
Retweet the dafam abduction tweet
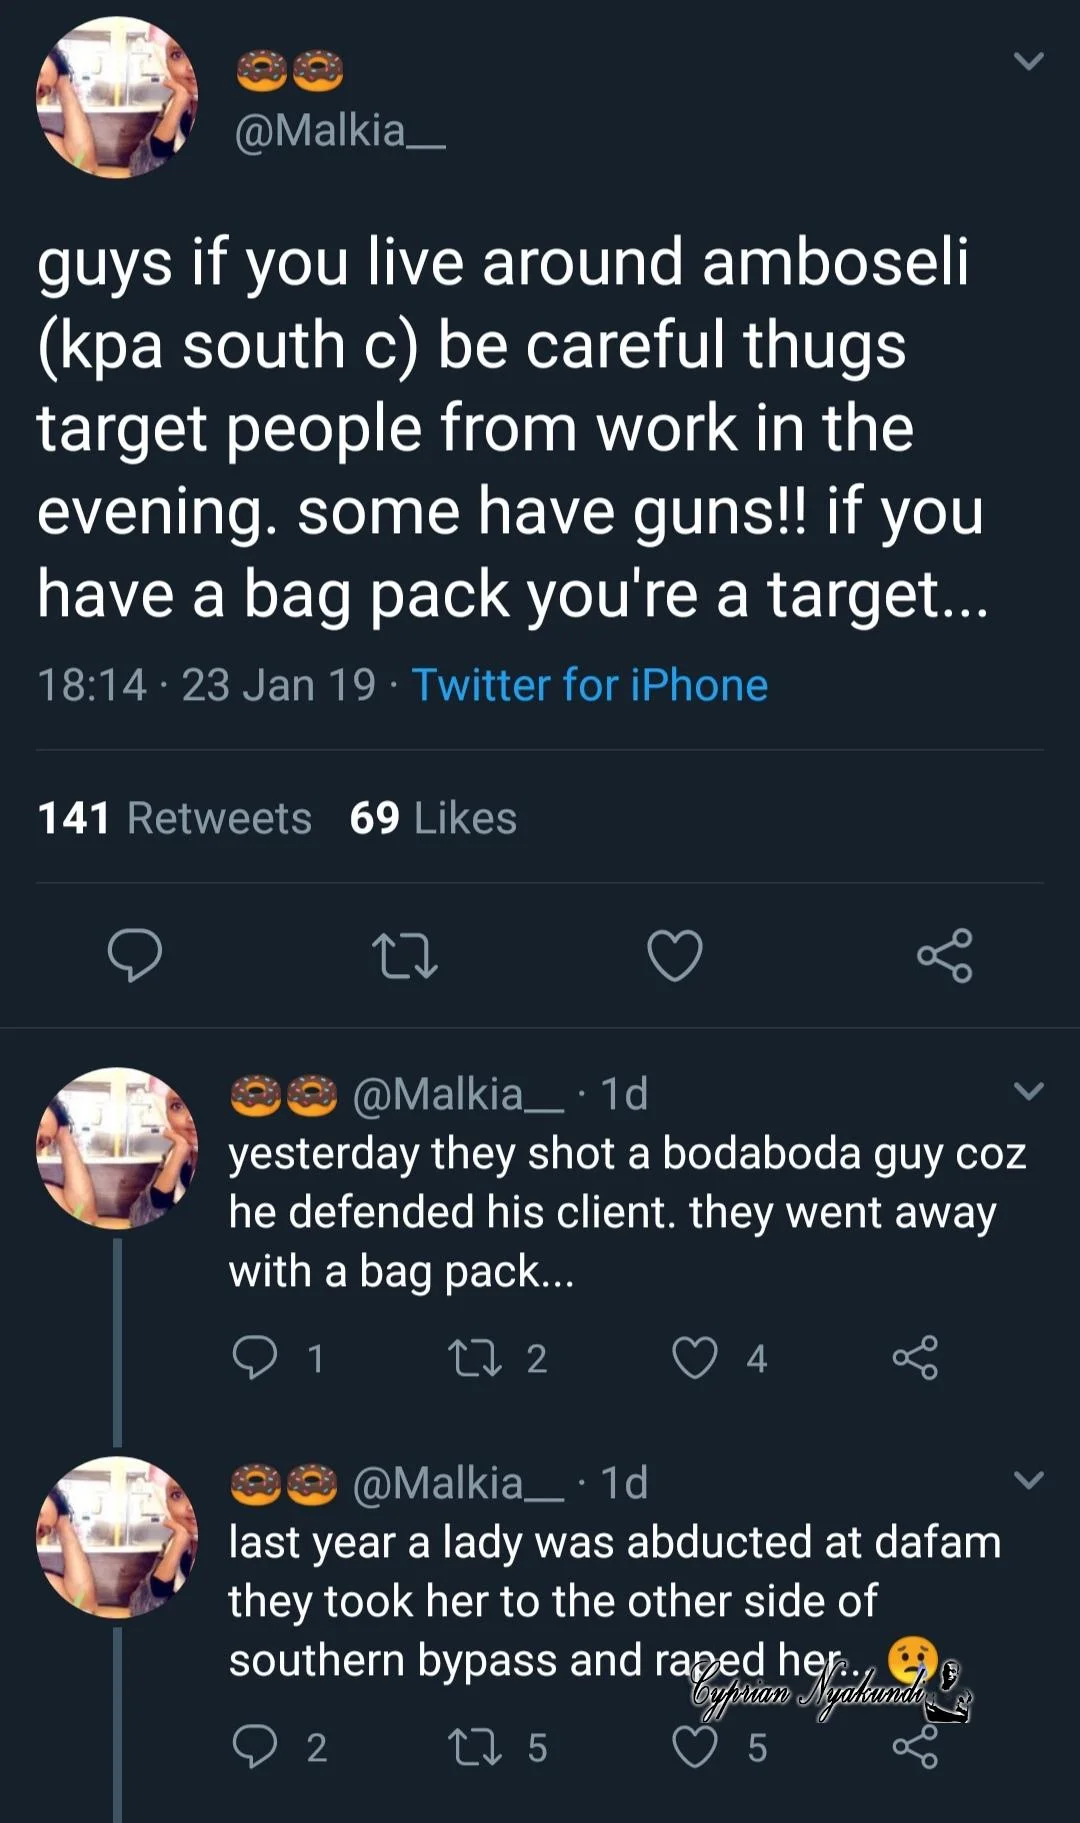tap(475, 1747)
